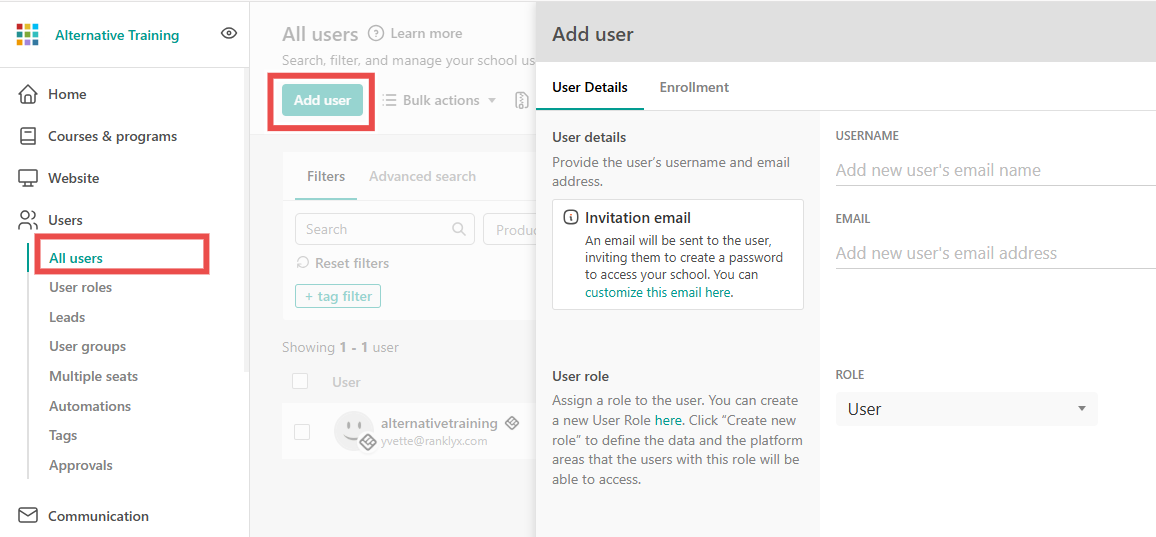Viewport: 1156px width, 537px height.
Task: Open Home in the sidebar
Action: 67,94
